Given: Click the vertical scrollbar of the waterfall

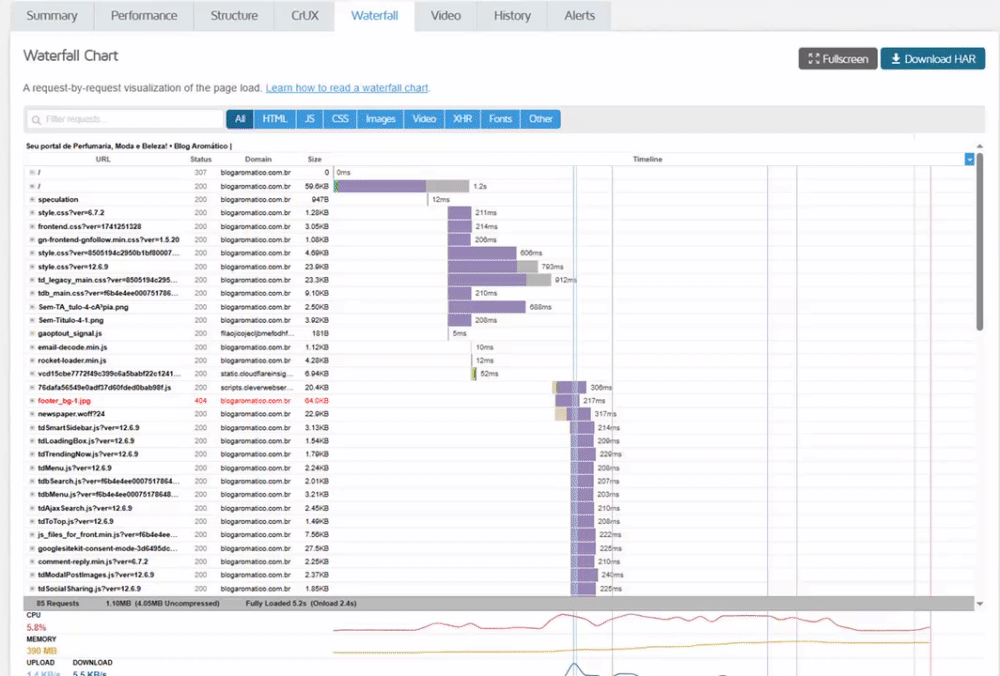Looking at the screenshot, I should pyautogui.click(x=980, y=241).
